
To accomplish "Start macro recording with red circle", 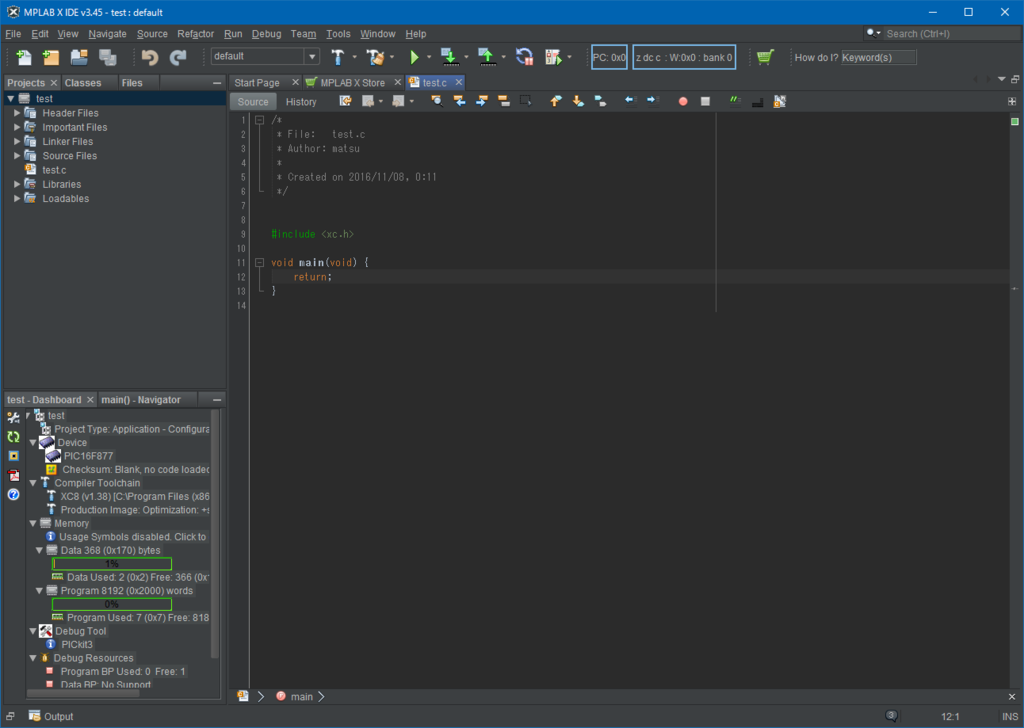I will pyautogui.click(x=683, y=101).
